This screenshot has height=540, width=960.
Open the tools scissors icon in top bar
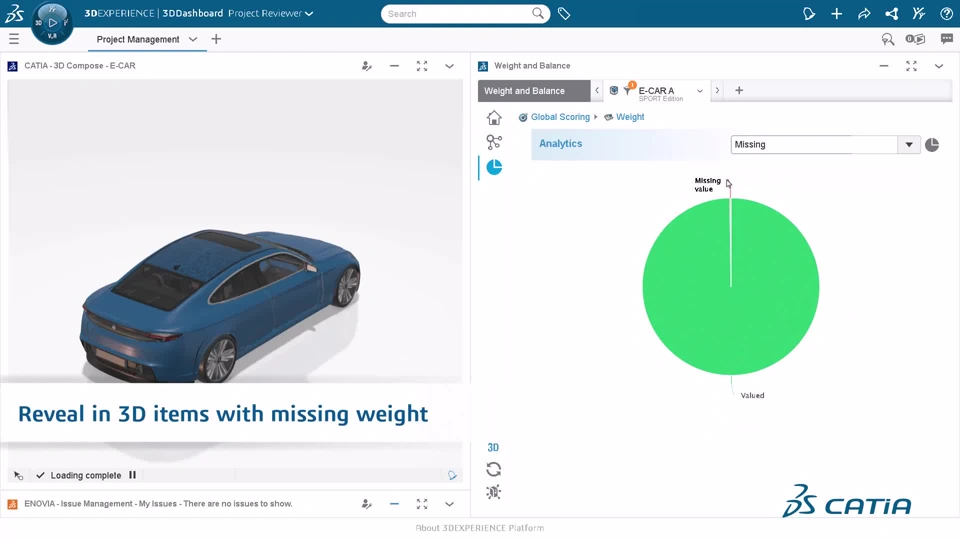point(918,13)
